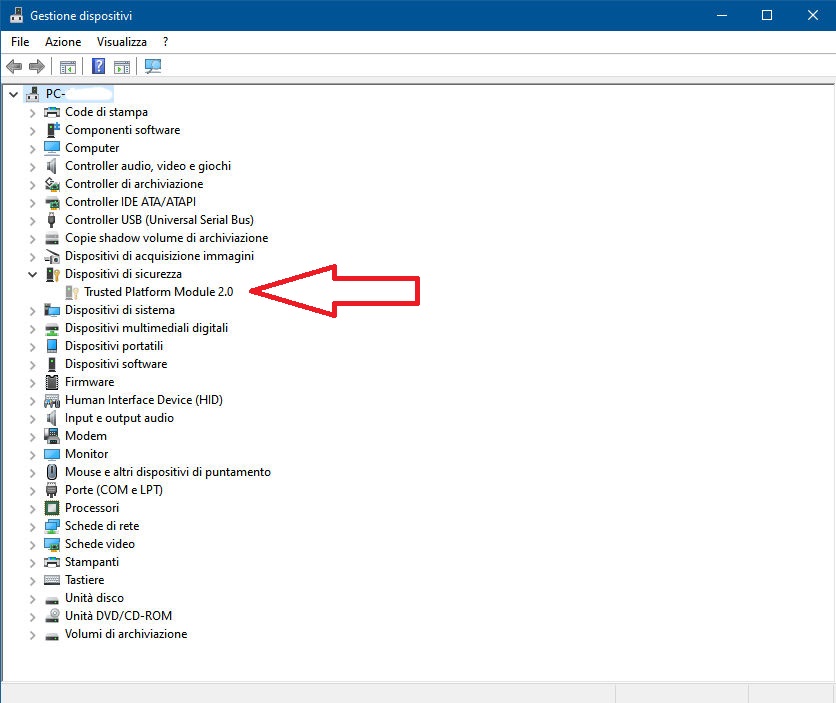
Task: Select Trusted Platform Module 2.0 device
Action: 158,292
